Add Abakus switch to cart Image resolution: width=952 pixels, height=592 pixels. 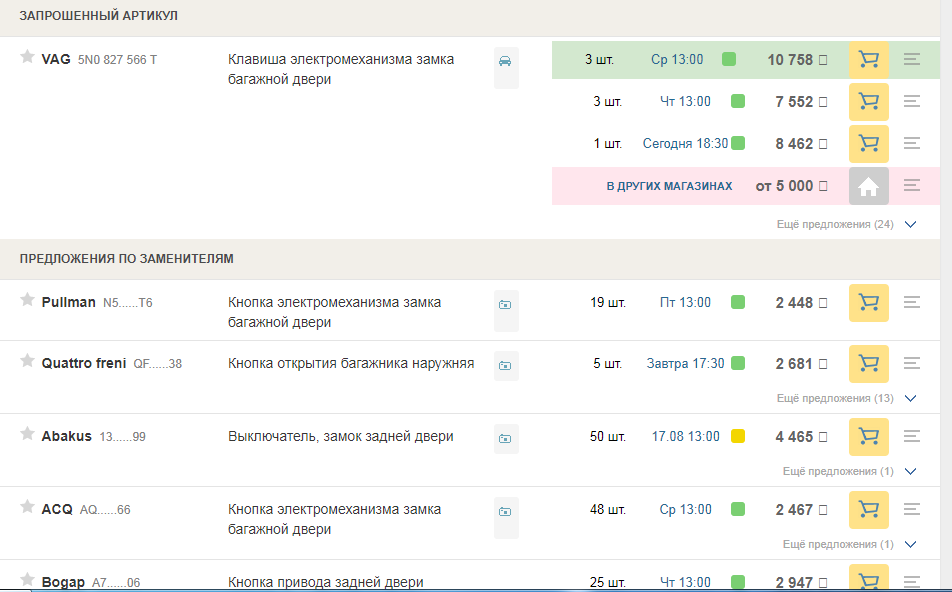[x=868, y=437]
